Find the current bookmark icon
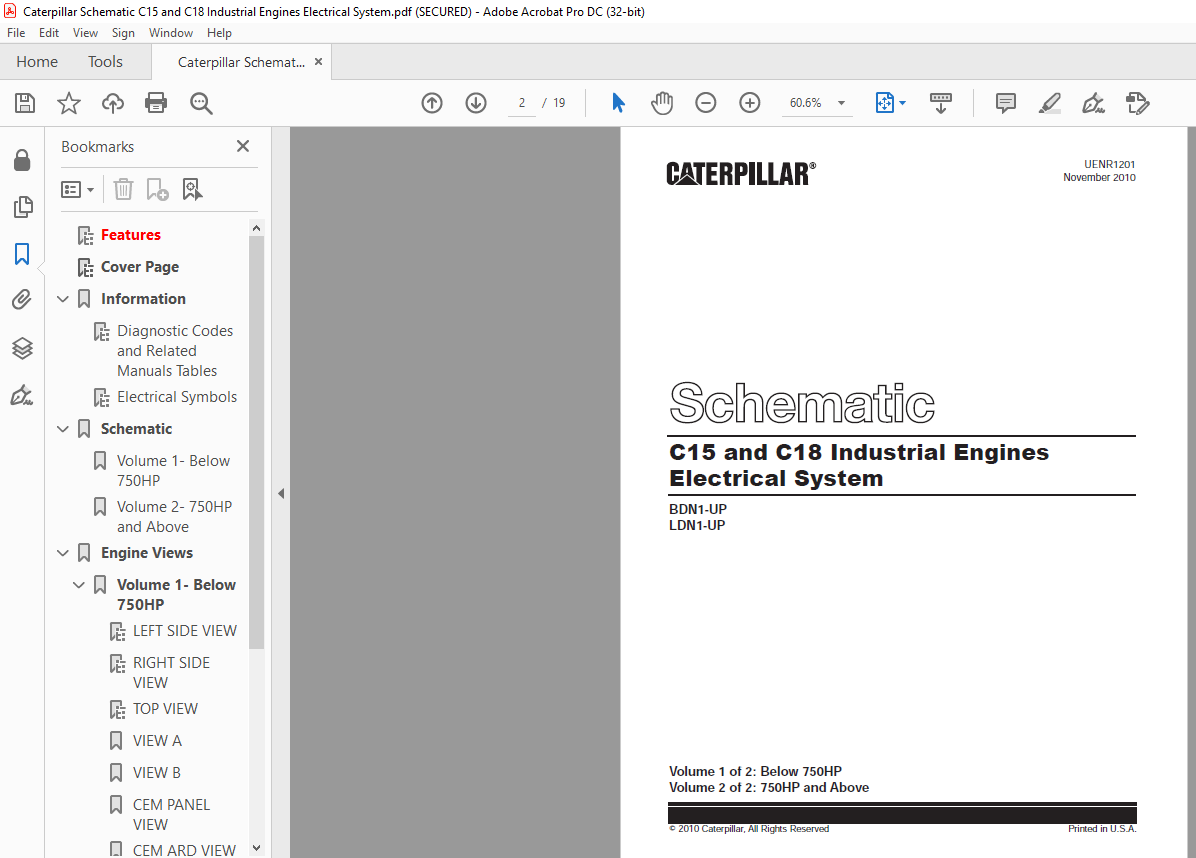This screenshot has height=858, width=1196. point(192,189)
